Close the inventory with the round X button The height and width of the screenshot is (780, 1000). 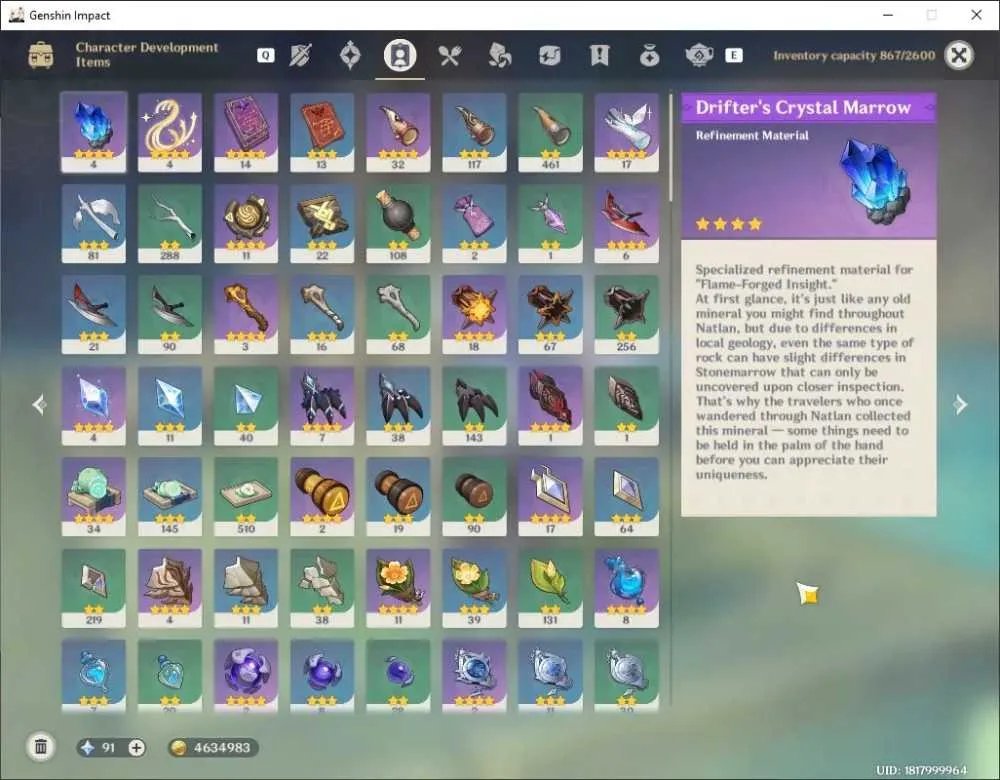tap(959, 55)
